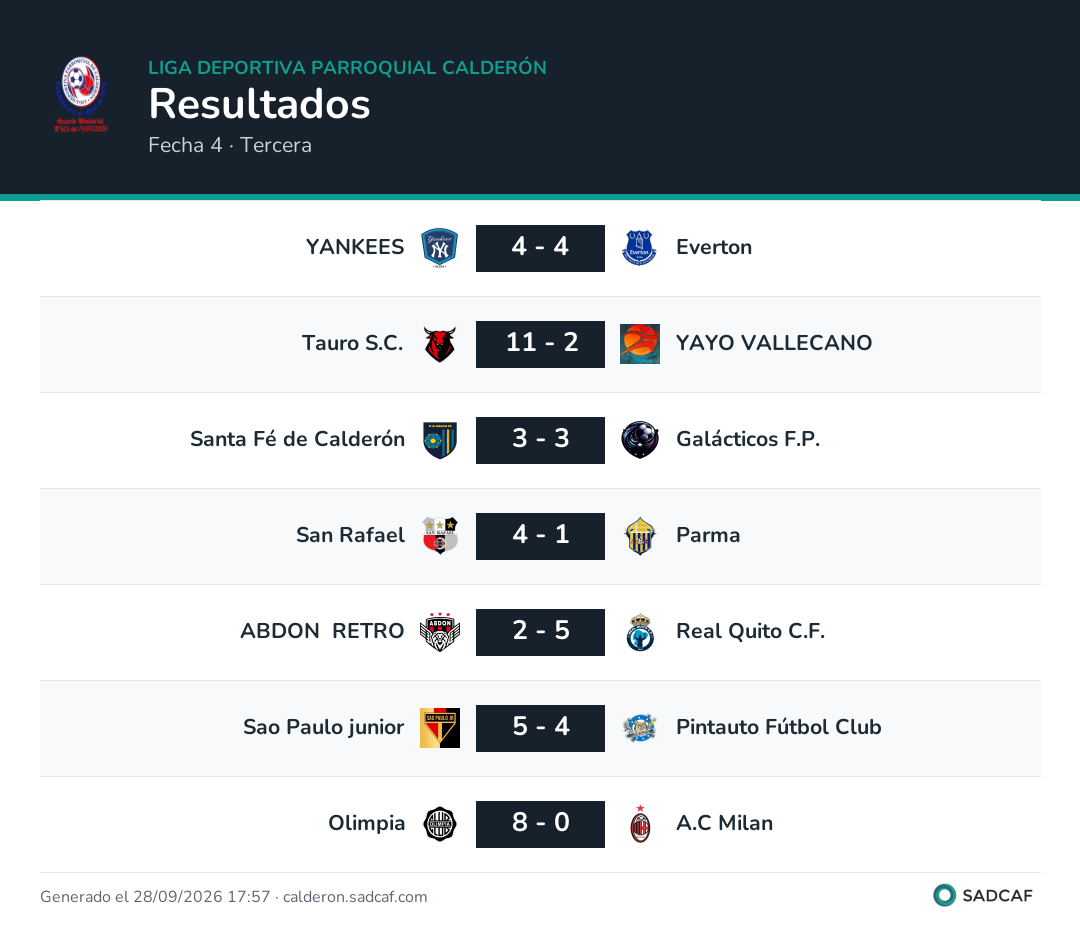
Task: Click the Pintauto Fútbol Club logo
Action: point(639,728)
